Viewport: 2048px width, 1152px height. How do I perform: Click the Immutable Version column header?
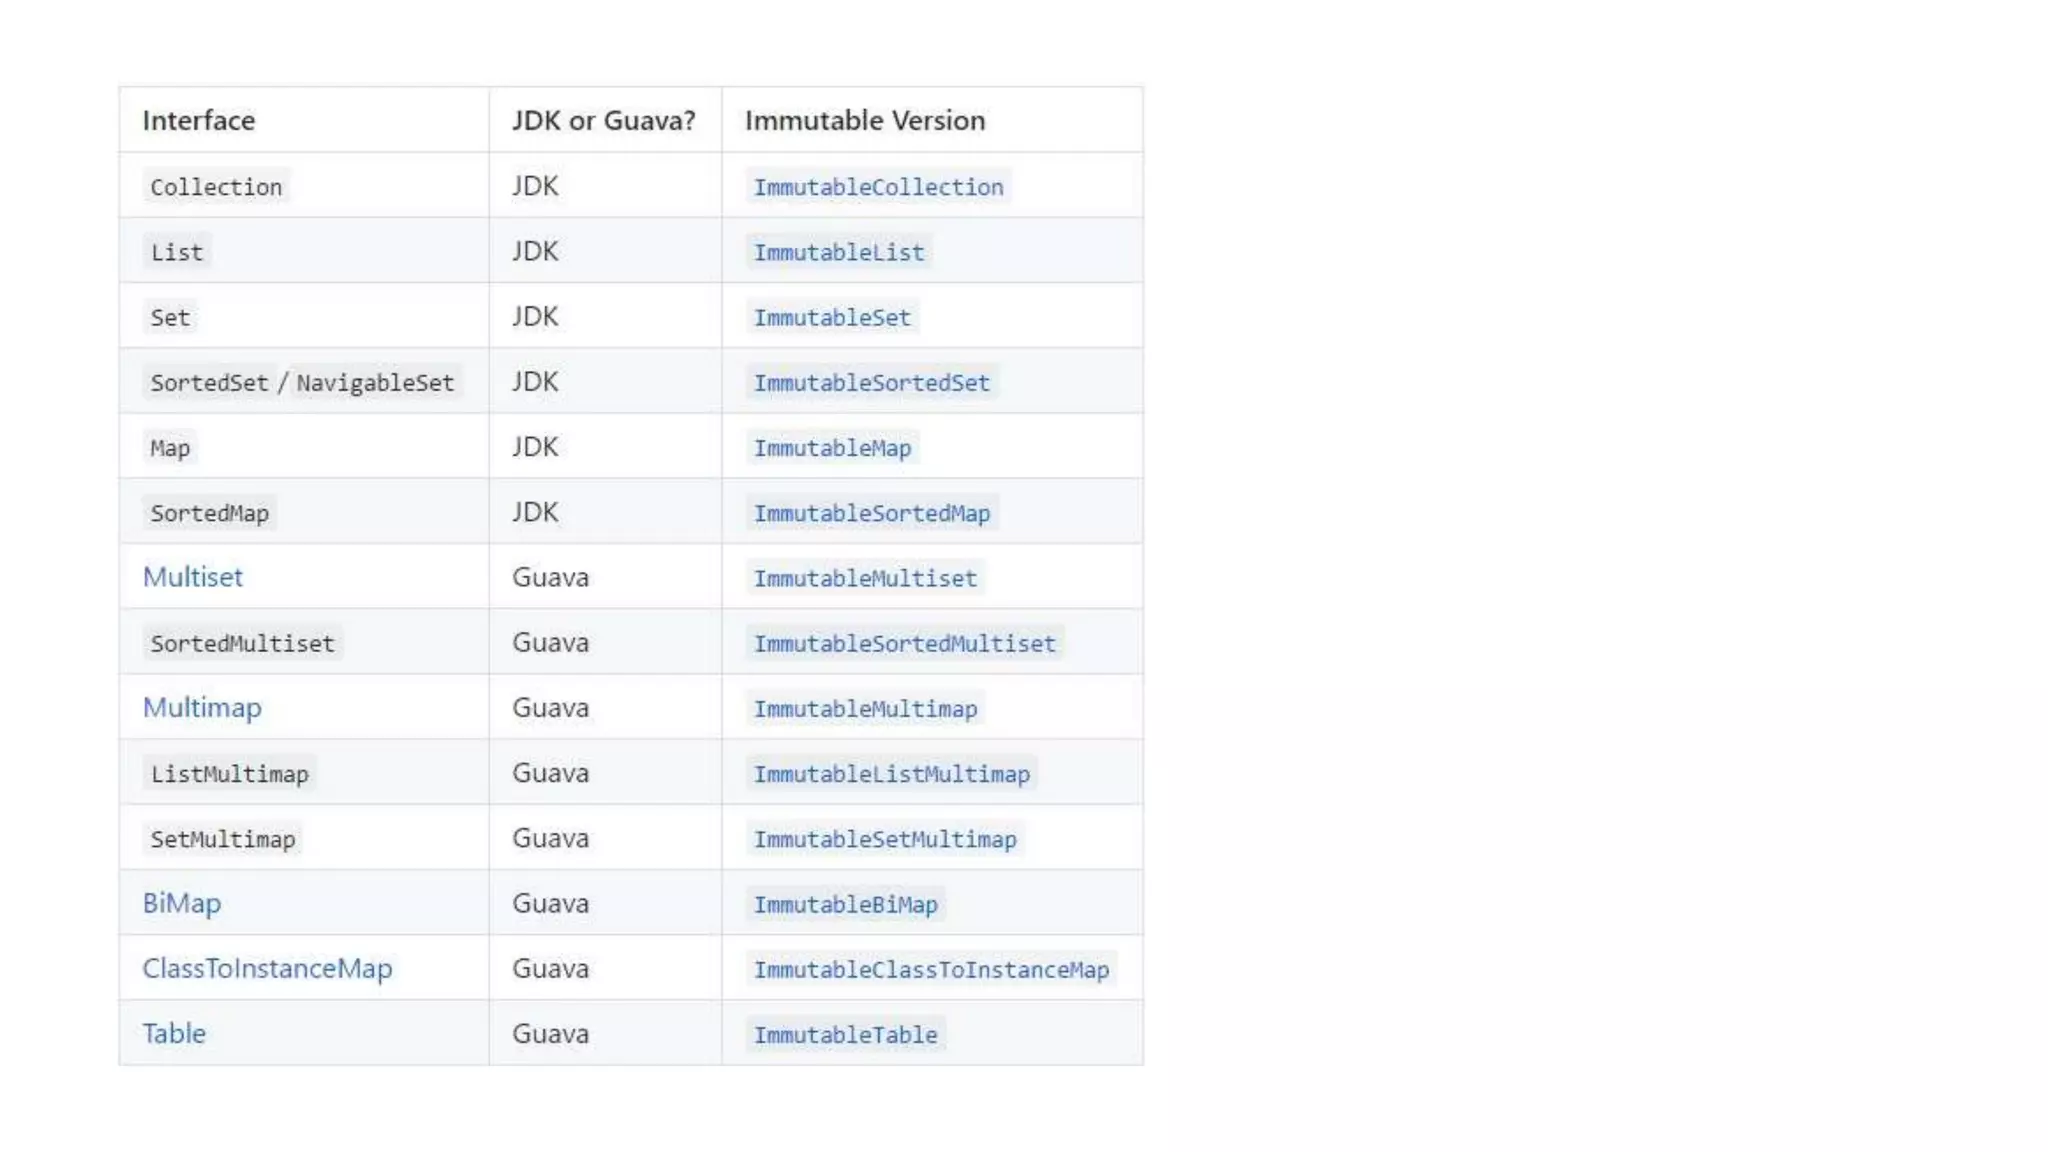[864, 120]
